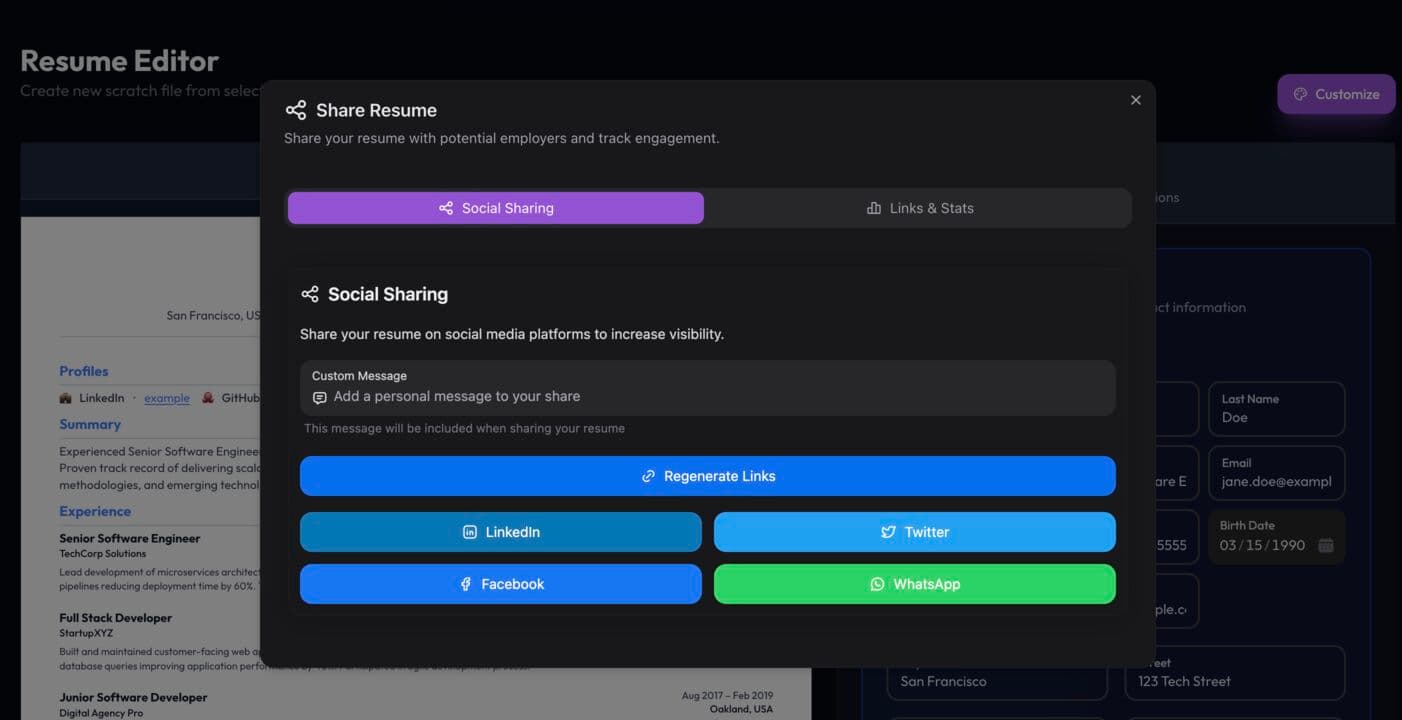Click the LinkedIn icon on the blue share button
The width and height of the screenshot is (1402, 720).
[470, 532]
